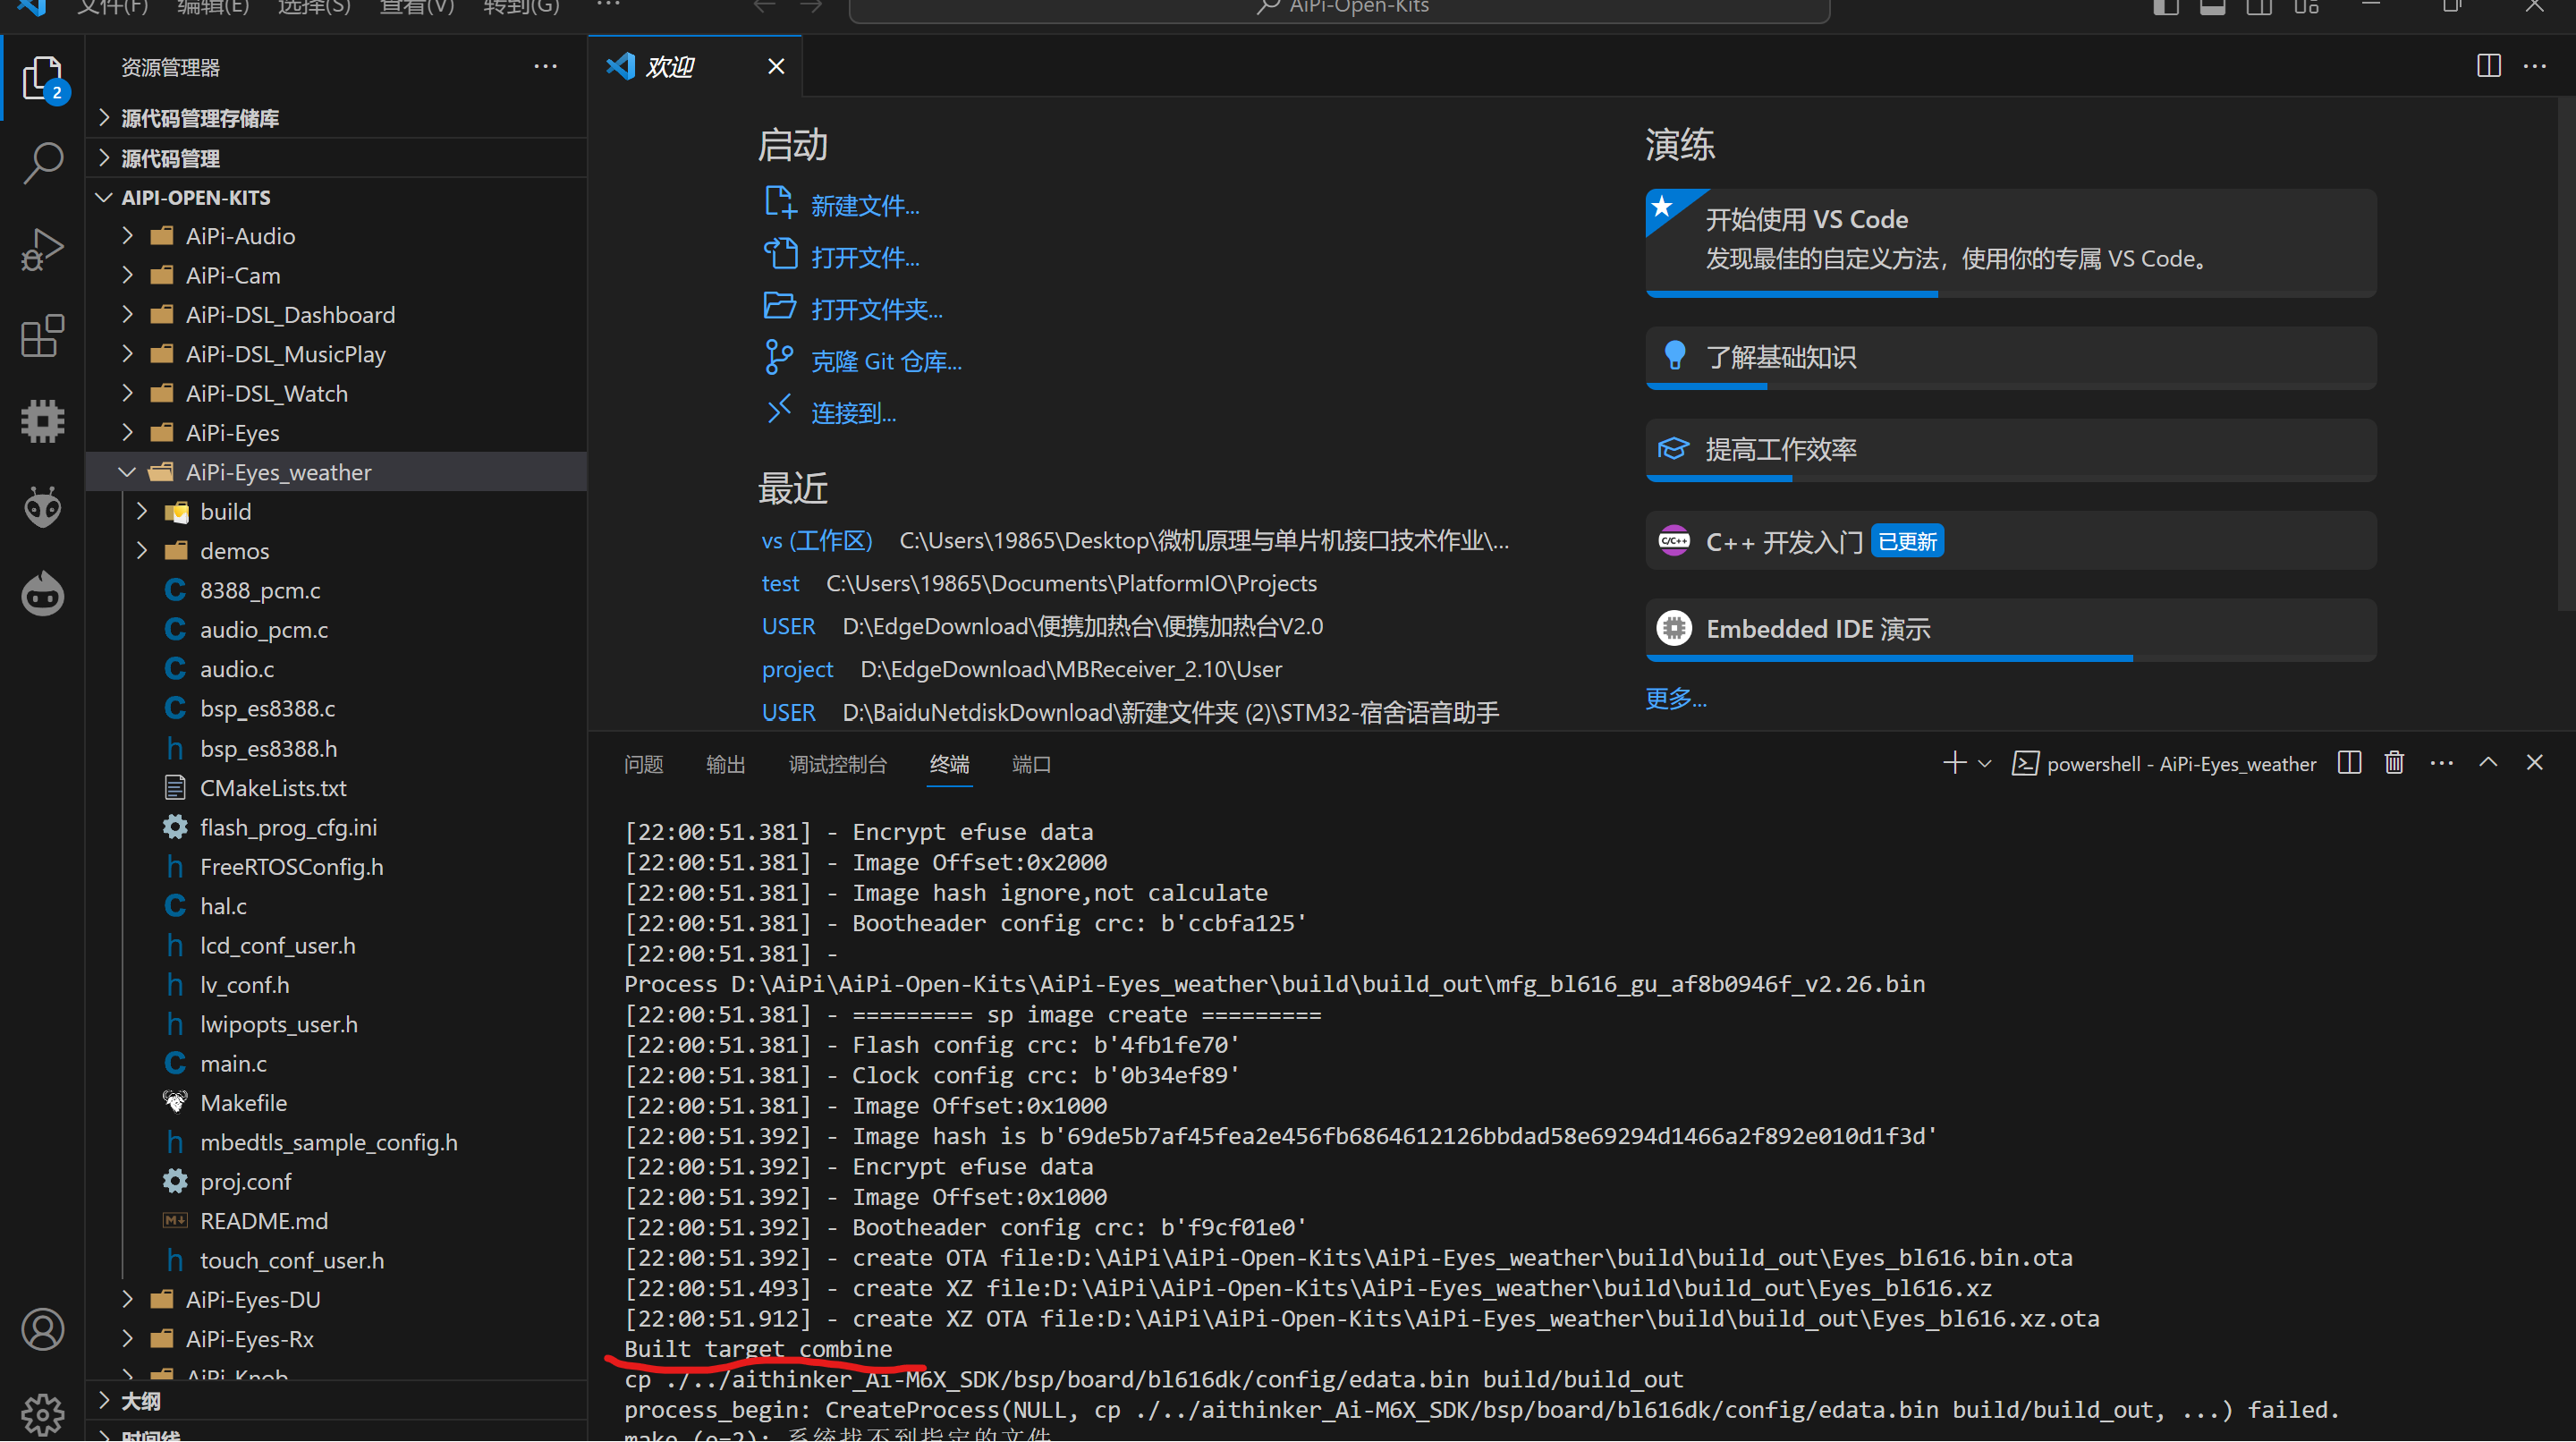Open the Search view in activity bar
Viewport: 2576px width, 1442px height.
[42, 163]
